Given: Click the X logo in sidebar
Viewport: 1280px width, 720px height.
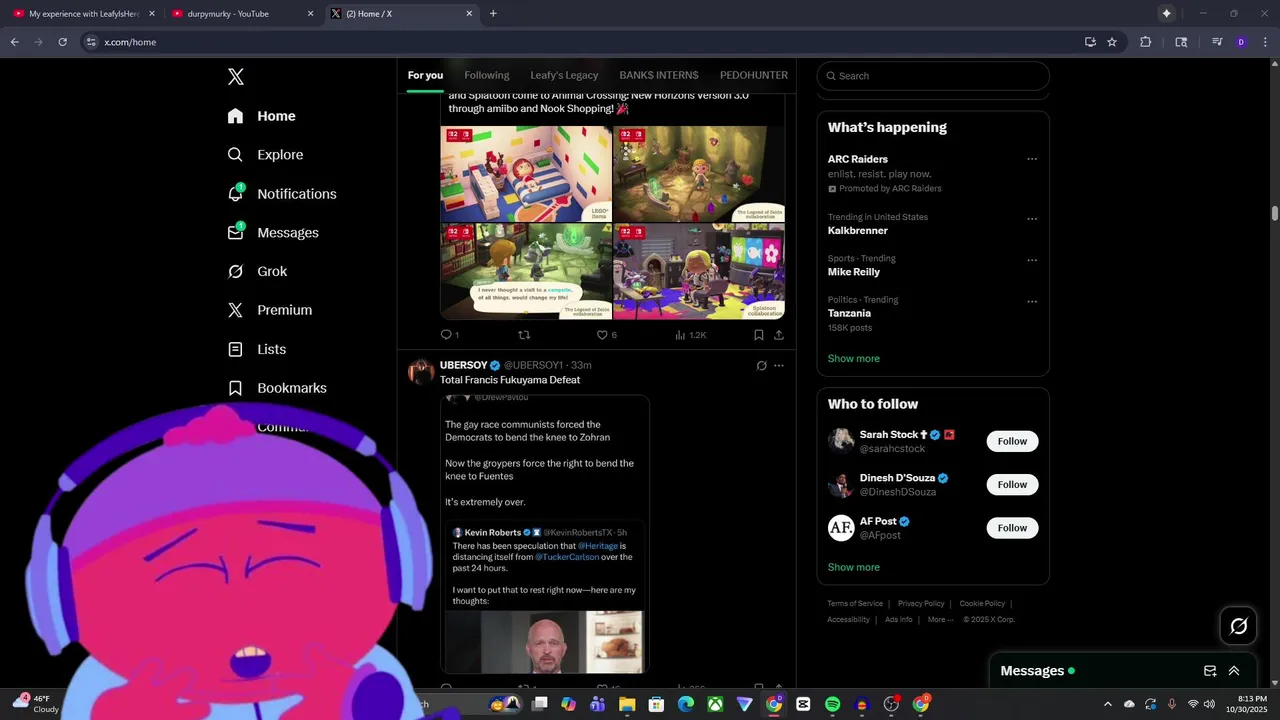Looking at the screenshot, I should tap(235, 77).
